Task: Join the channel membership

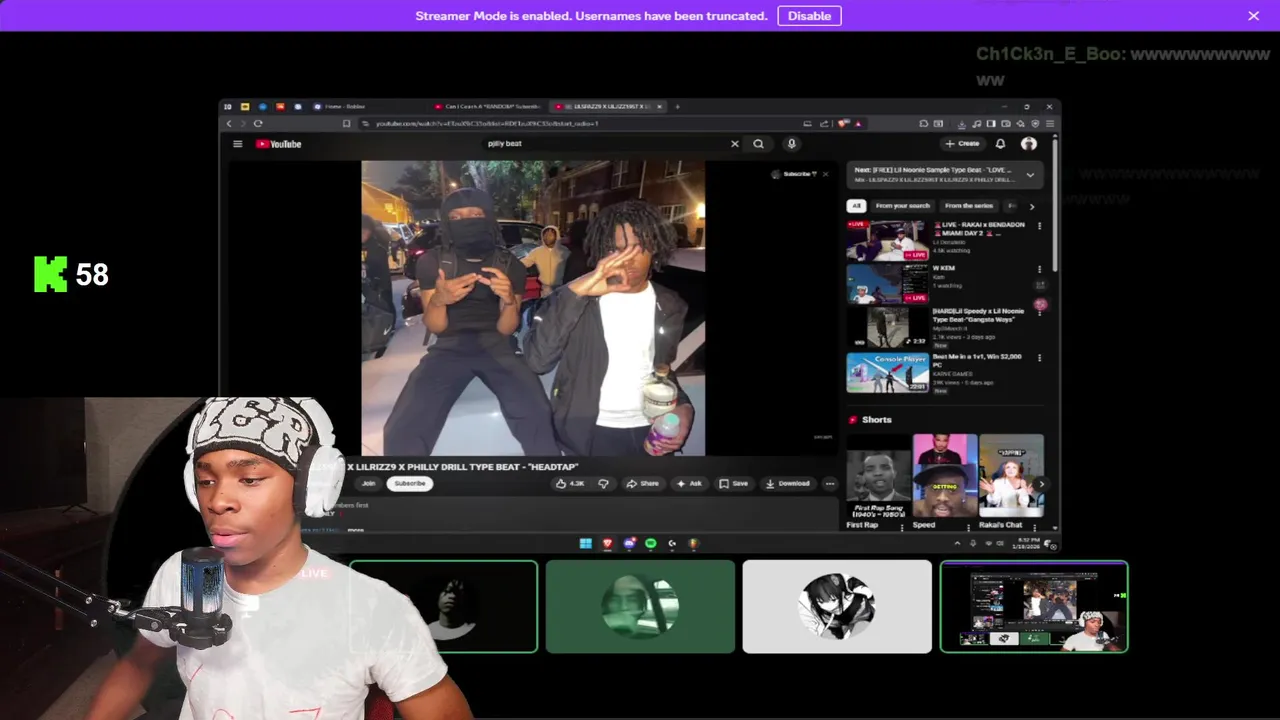Action: (368, 484)
